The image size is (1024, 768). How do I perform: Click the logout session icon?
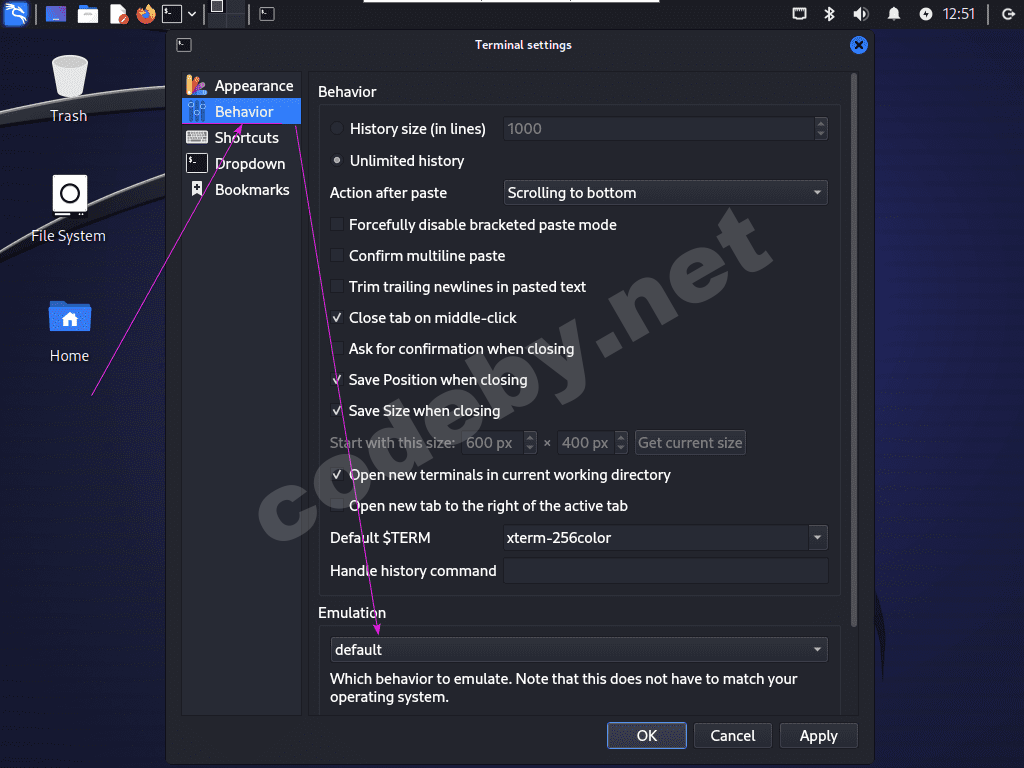[x=1008, y=14]
